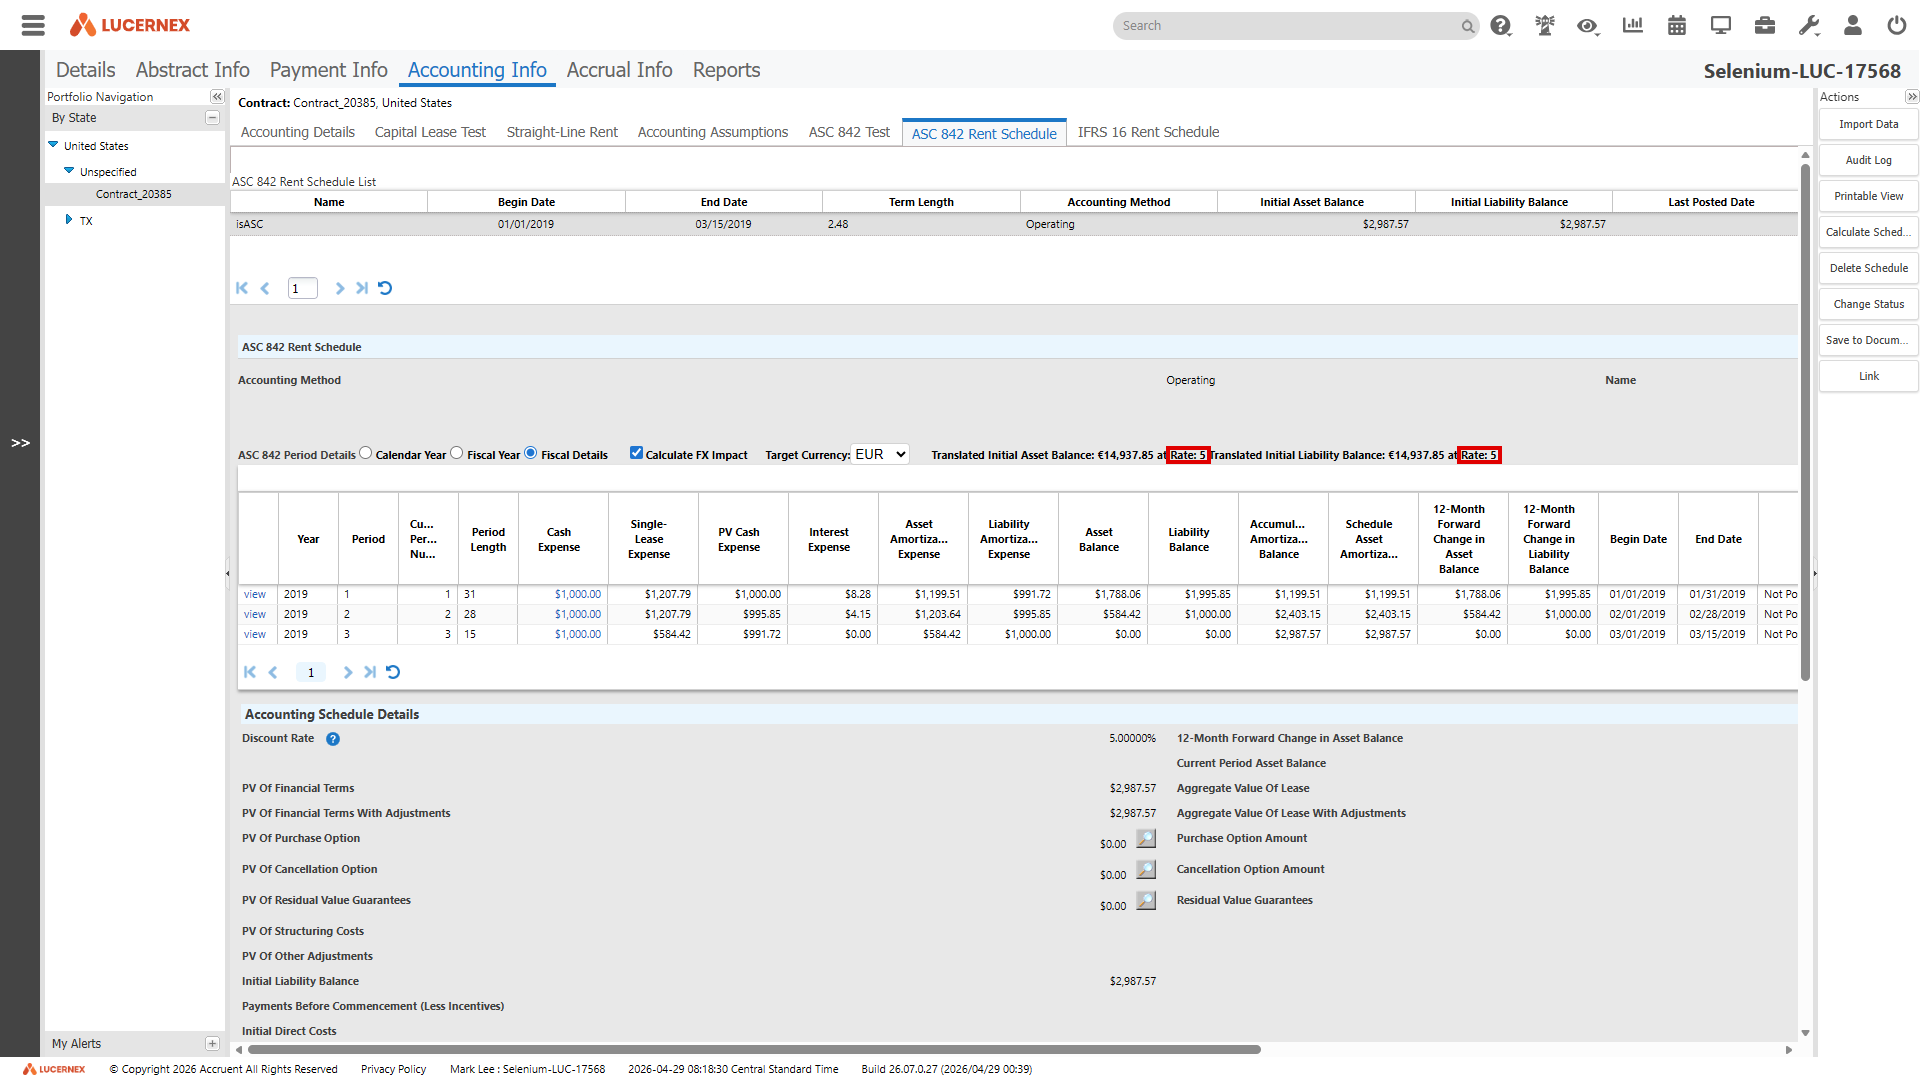Expand the left dark sidebar
Viewport: 1920px width, 1080px height.
click(20, 443)
